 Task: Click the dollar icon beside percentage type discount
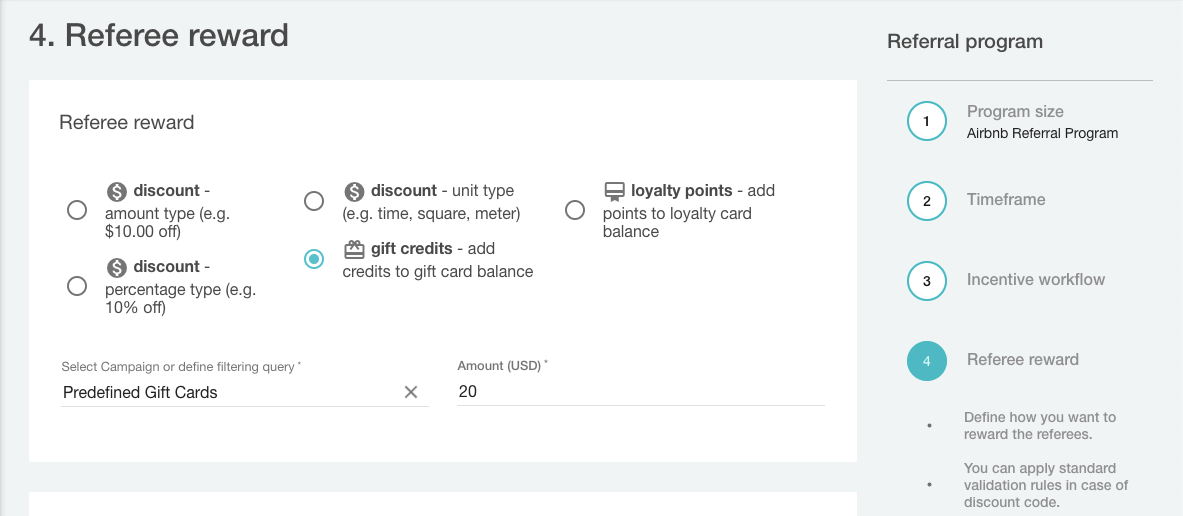click(117, 267)
